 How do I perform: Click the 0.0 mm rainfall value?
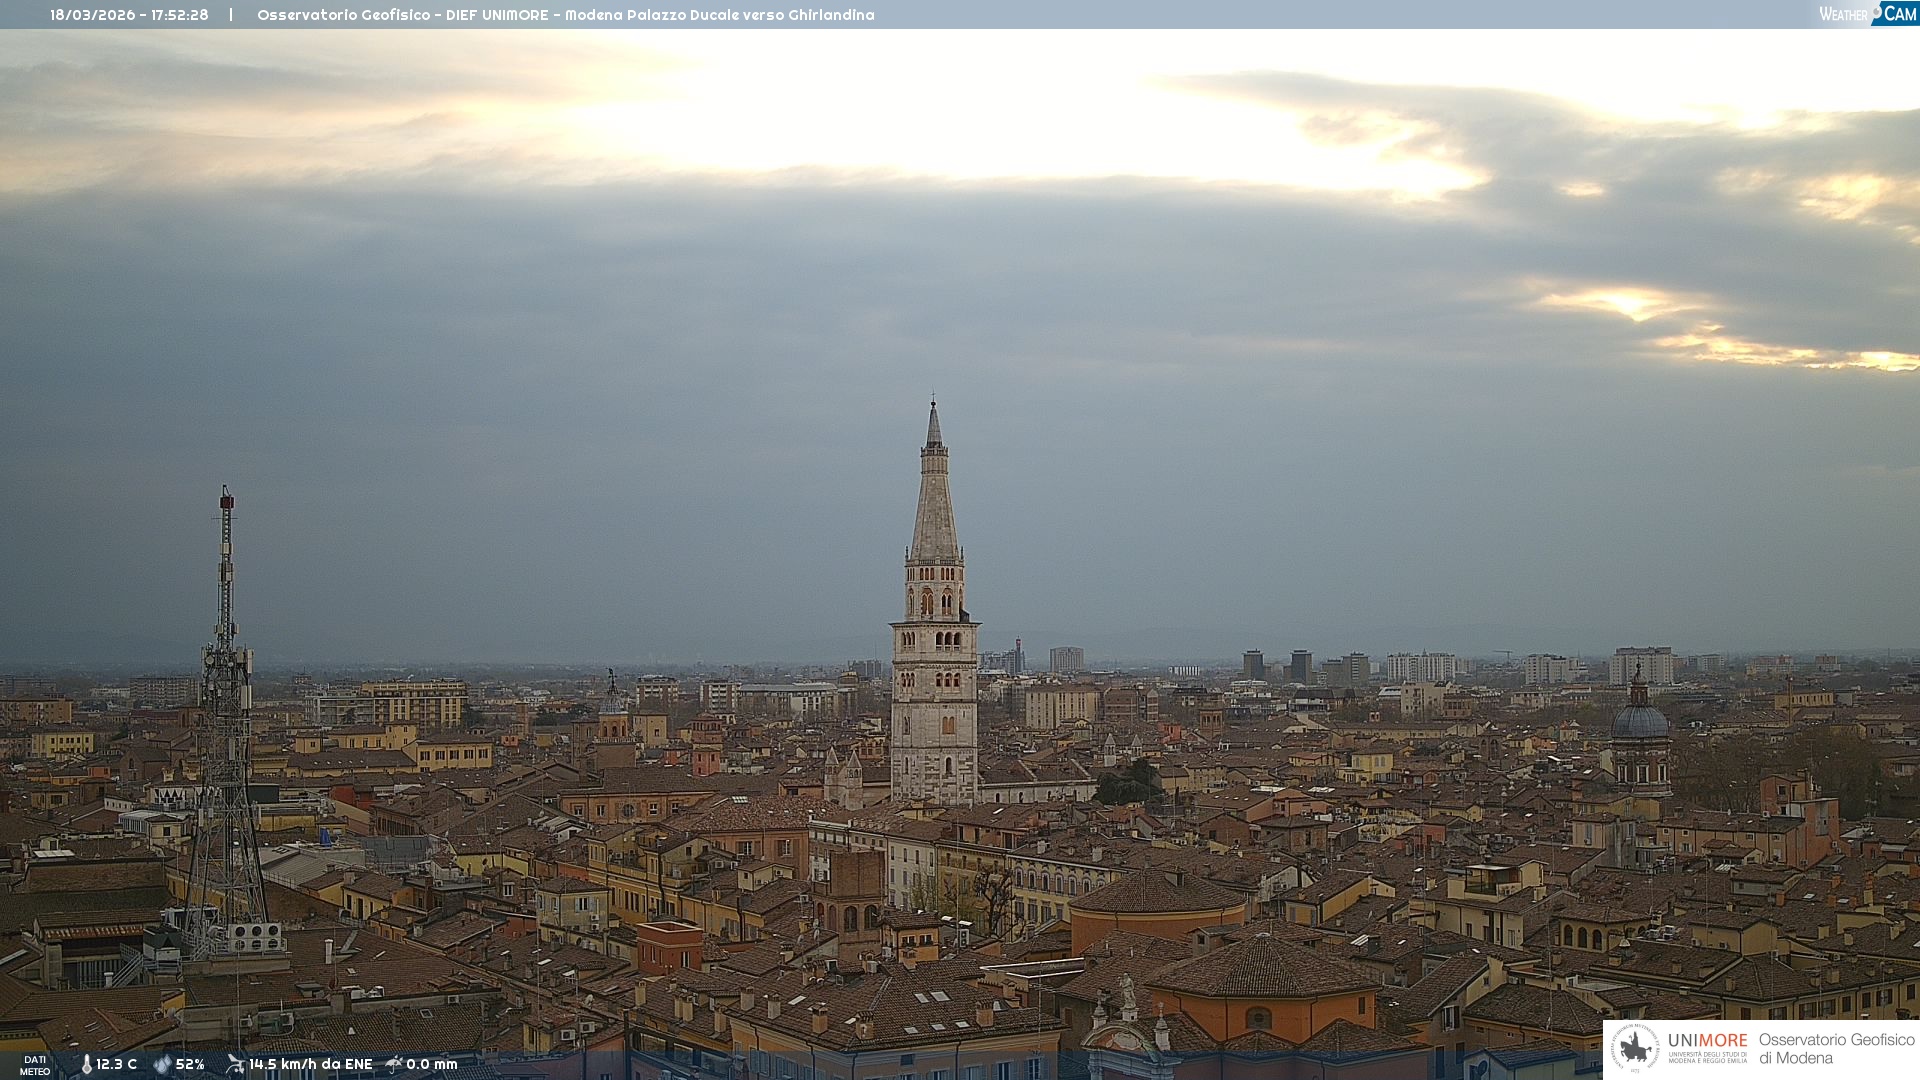click(x=432, y=1065)
